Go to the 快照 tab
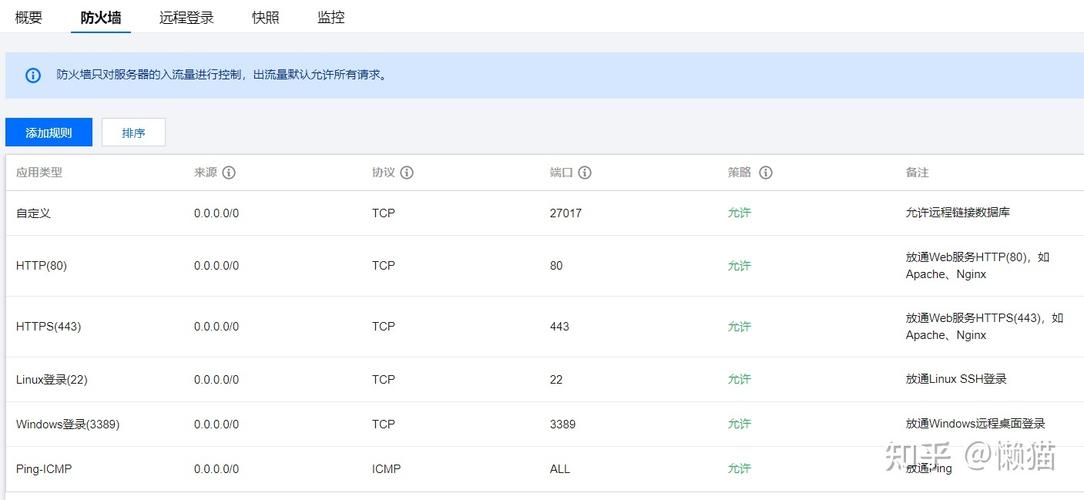Screen dimensions: 1084x500 click(x=266, y=18)
